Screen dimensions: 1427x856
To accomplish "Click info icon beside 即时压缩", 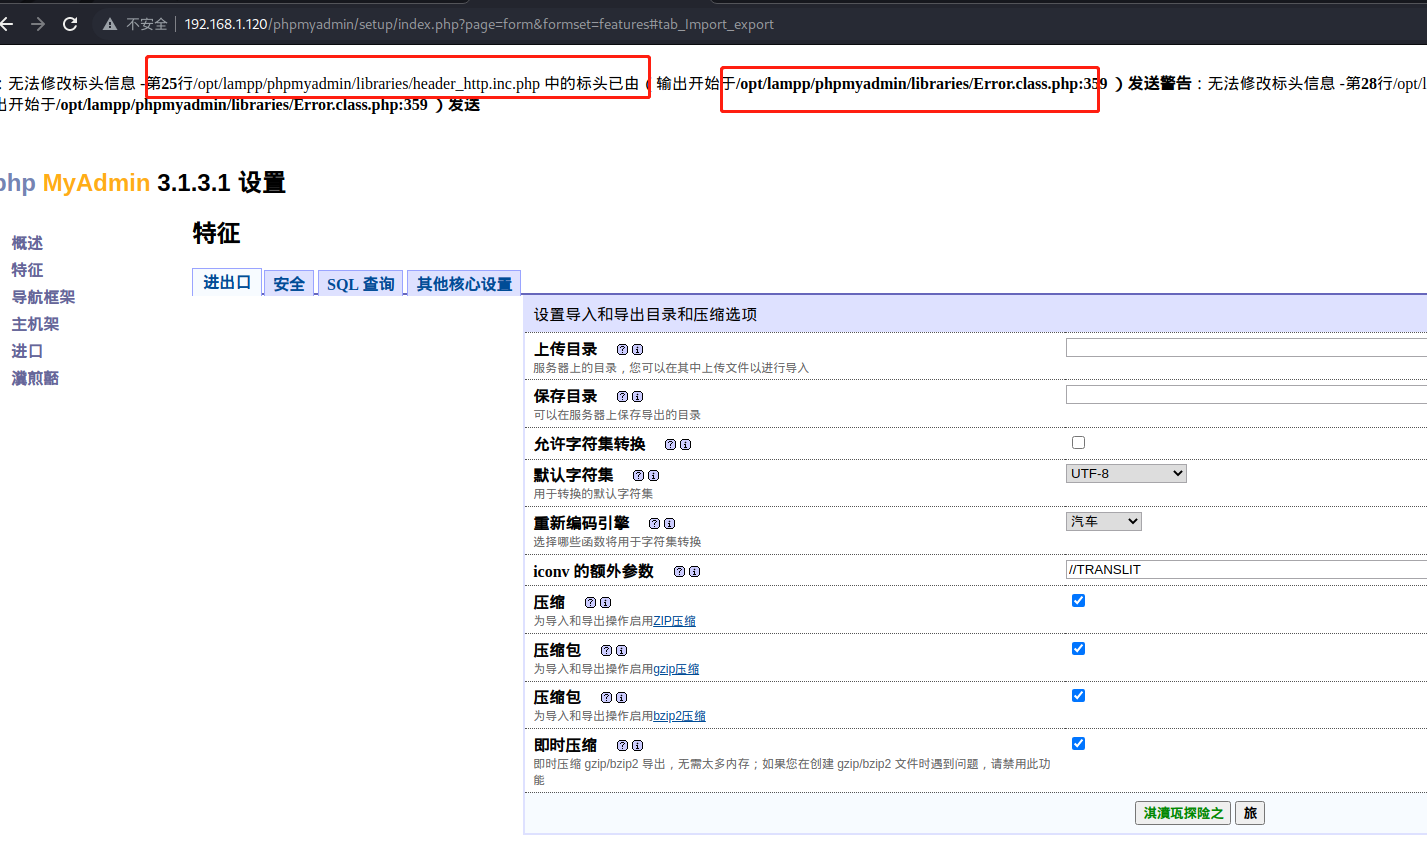I will pyautogui.click(x=637, y=746).
